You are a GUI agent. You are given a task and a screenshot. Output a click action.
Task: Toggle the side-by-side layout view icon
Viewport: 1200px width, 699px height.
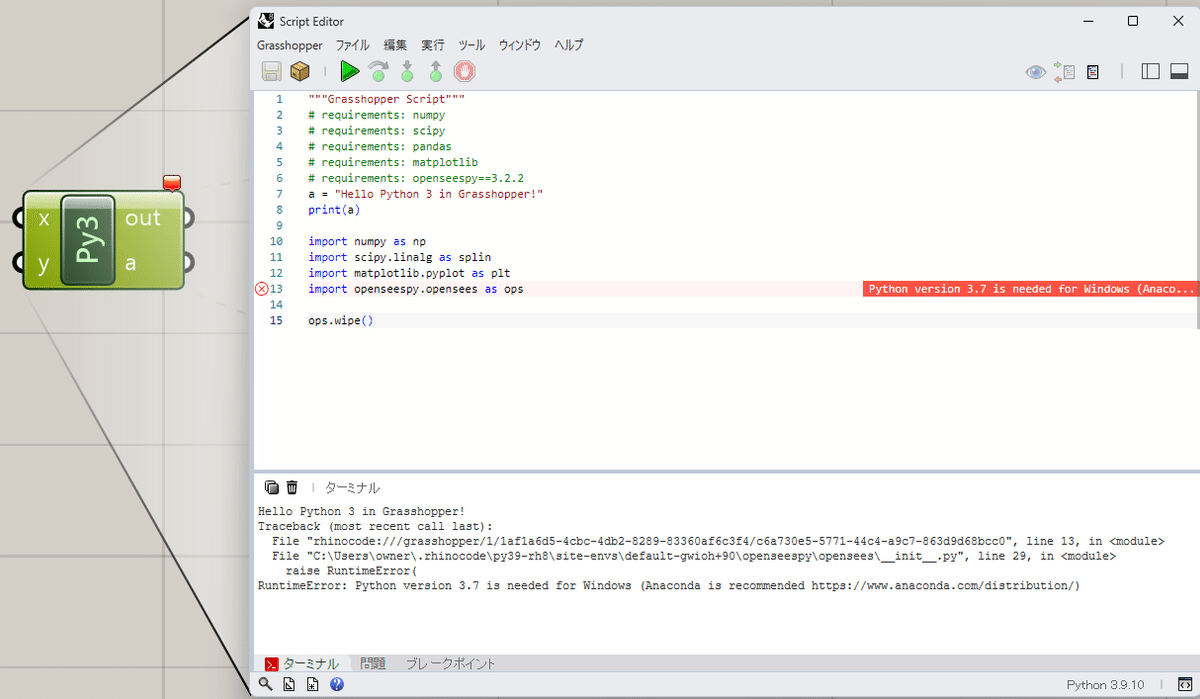click(1150, 71)
